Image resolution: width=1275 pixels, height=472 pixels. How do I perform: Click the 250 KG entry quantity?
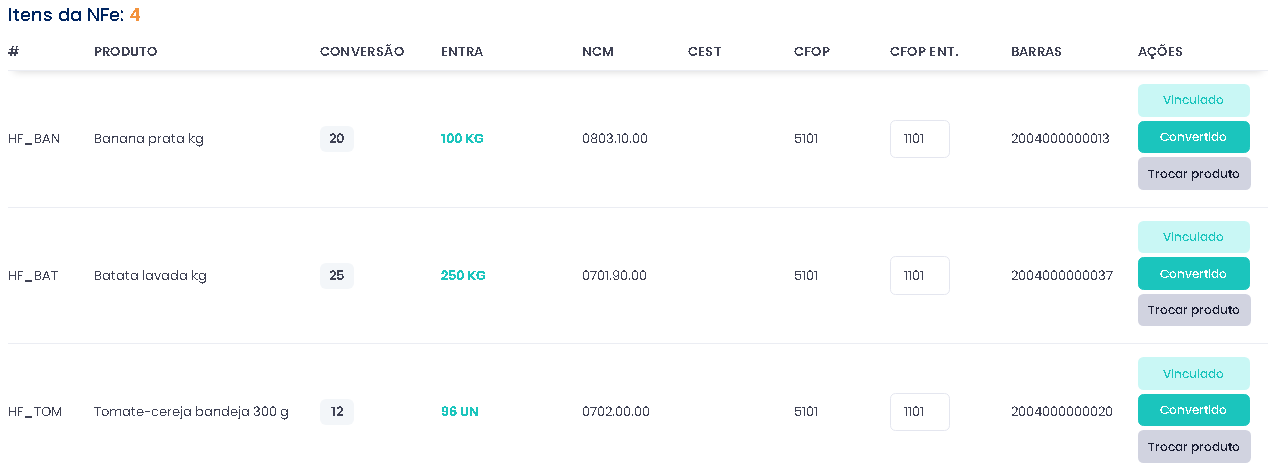click(463, 275)
